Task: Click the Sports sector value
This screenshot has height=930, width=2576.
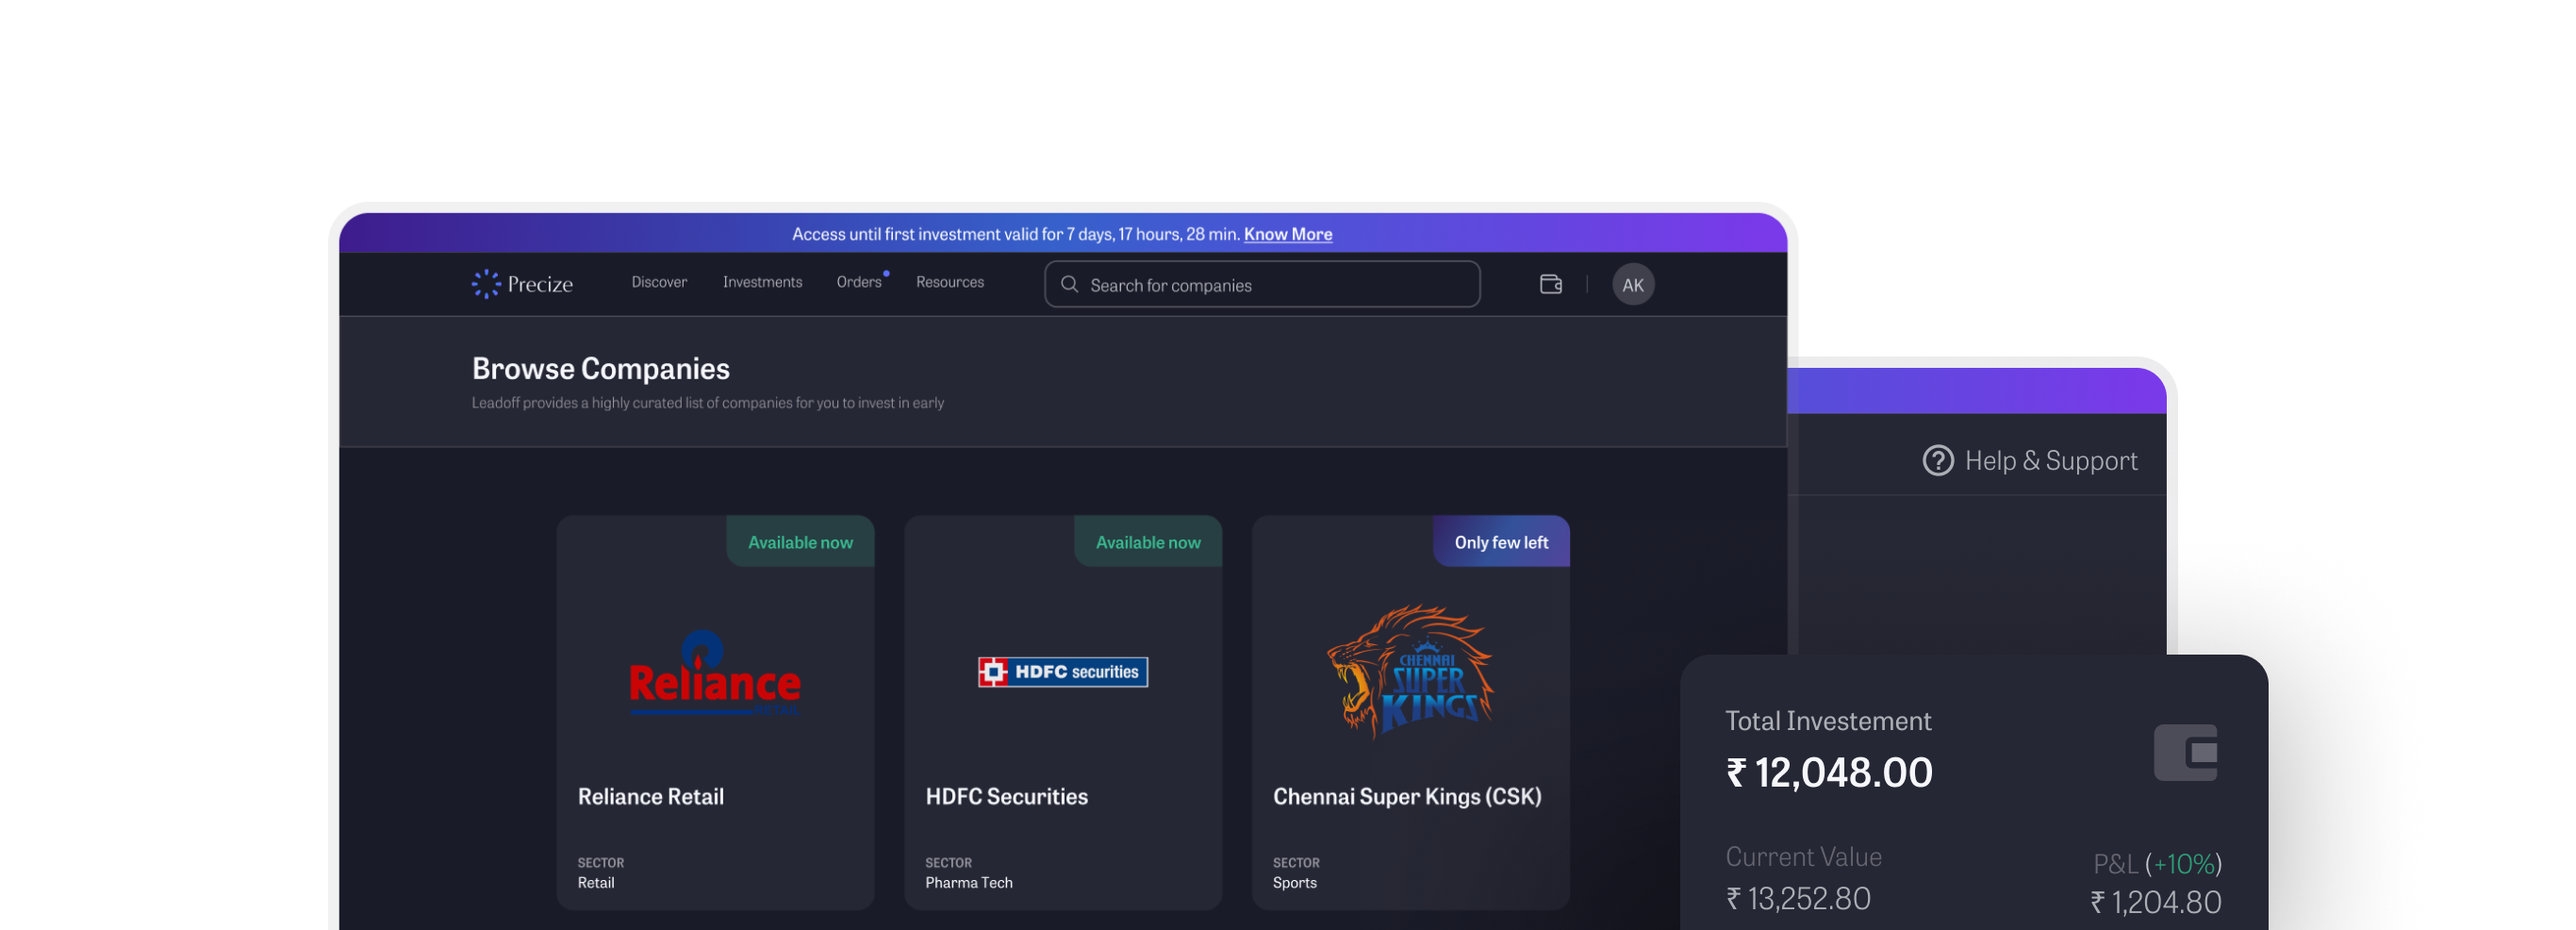Action: click(1294, 883)
